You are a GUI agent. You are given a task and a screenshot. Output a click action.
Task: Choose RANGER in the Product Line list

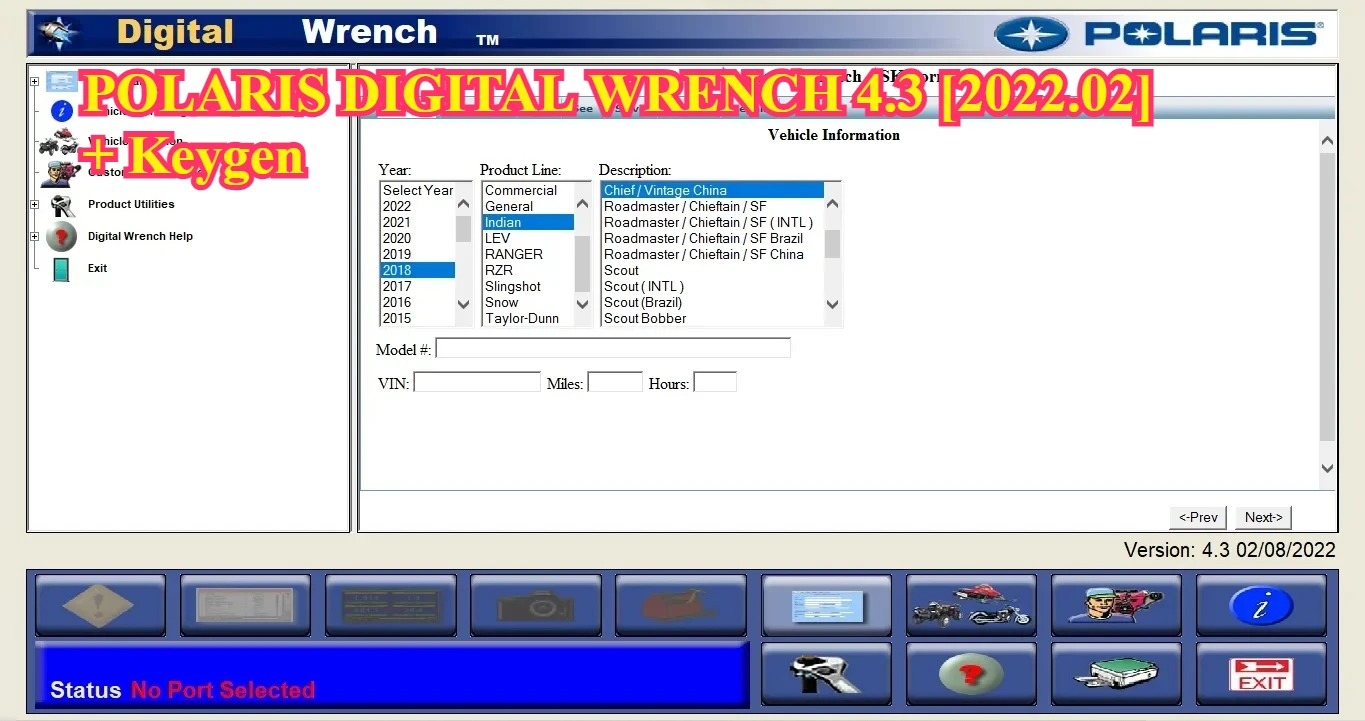(528, 254)
